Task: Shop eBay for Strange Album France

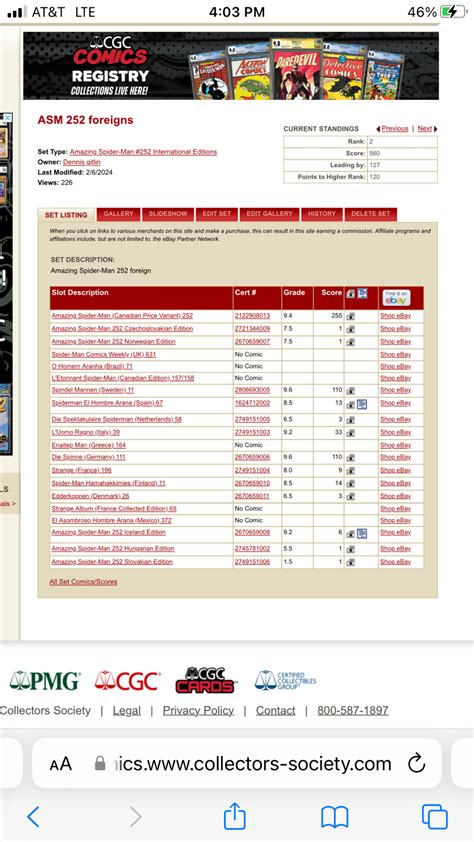Action: 396,509
